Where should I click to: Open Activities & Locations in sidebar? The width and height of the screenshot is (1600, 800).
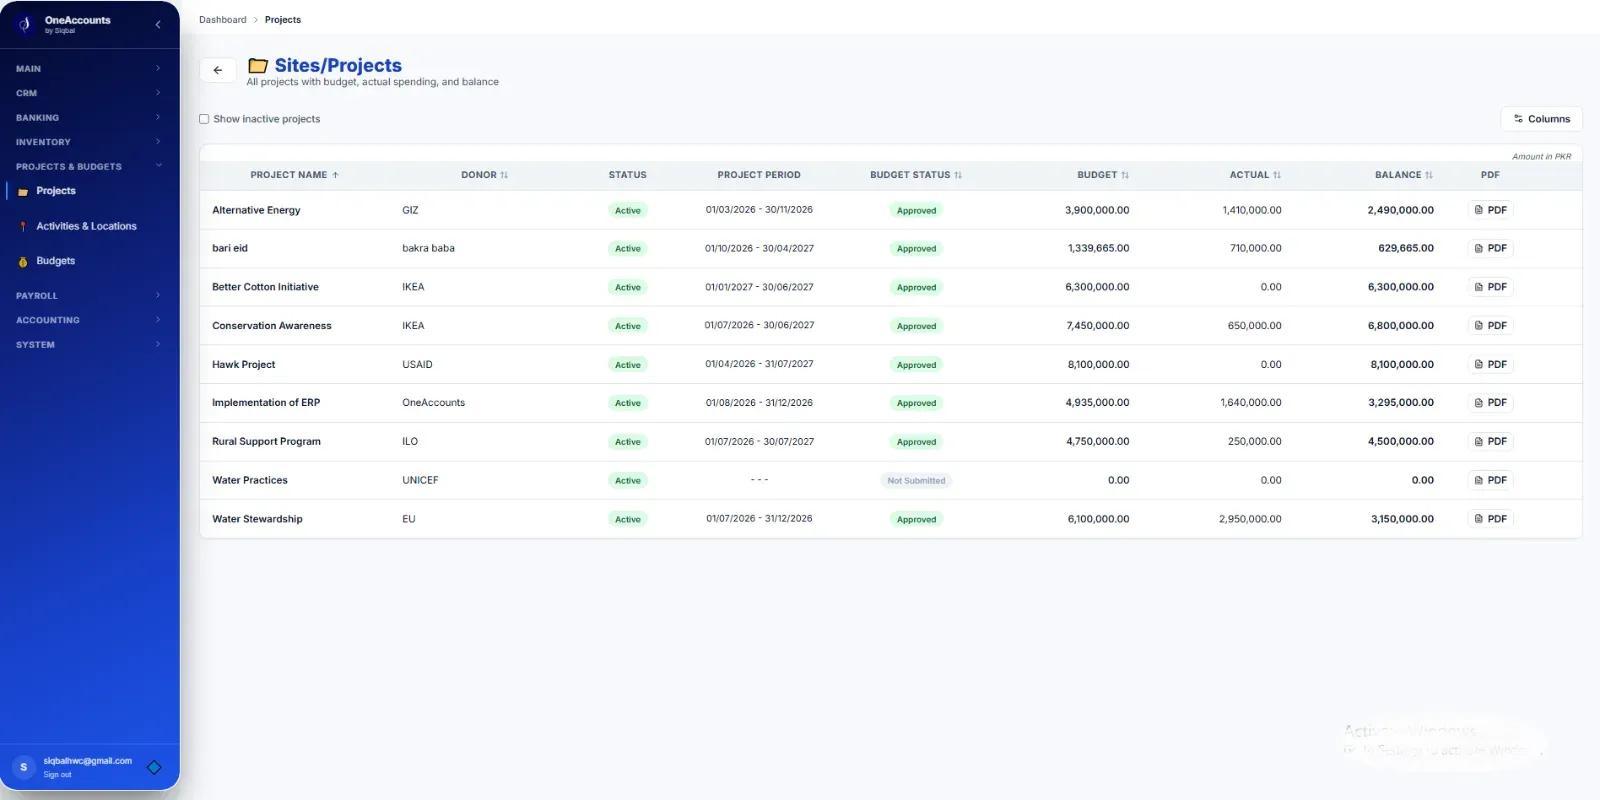(x=86, y=226)
